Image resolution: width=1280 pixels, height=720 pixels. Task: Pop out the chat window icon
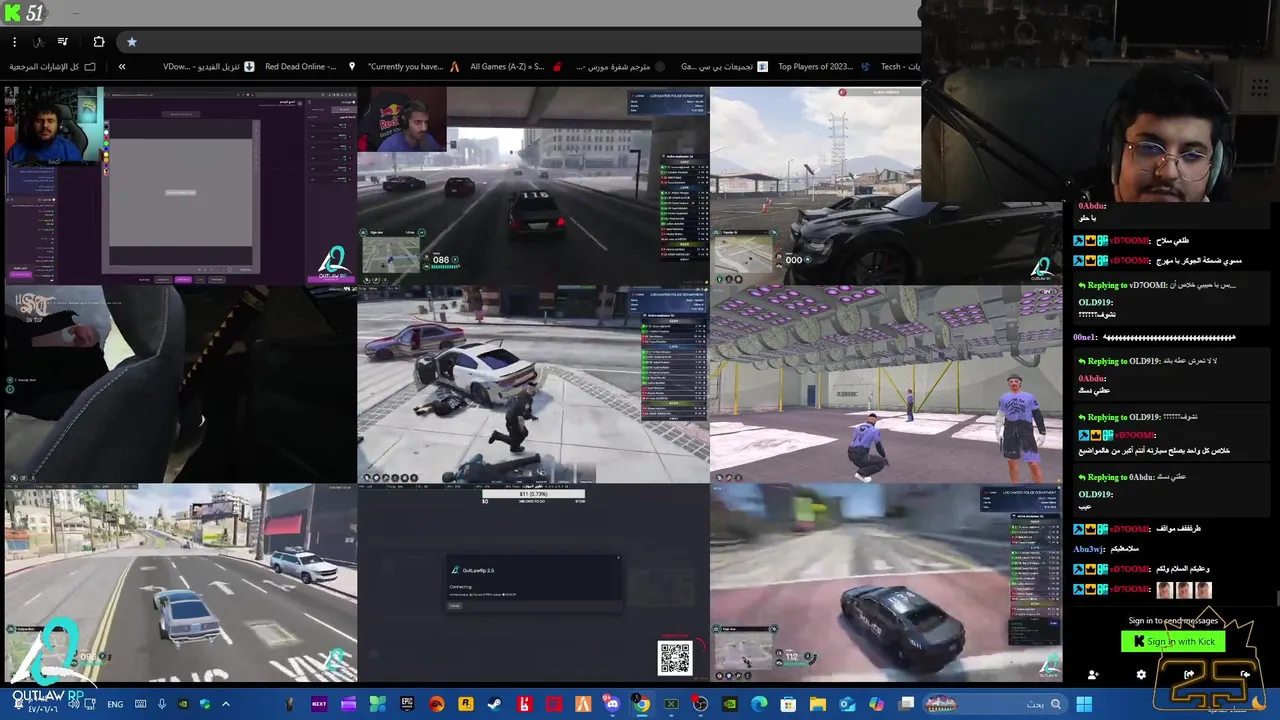click(1189, 675)
